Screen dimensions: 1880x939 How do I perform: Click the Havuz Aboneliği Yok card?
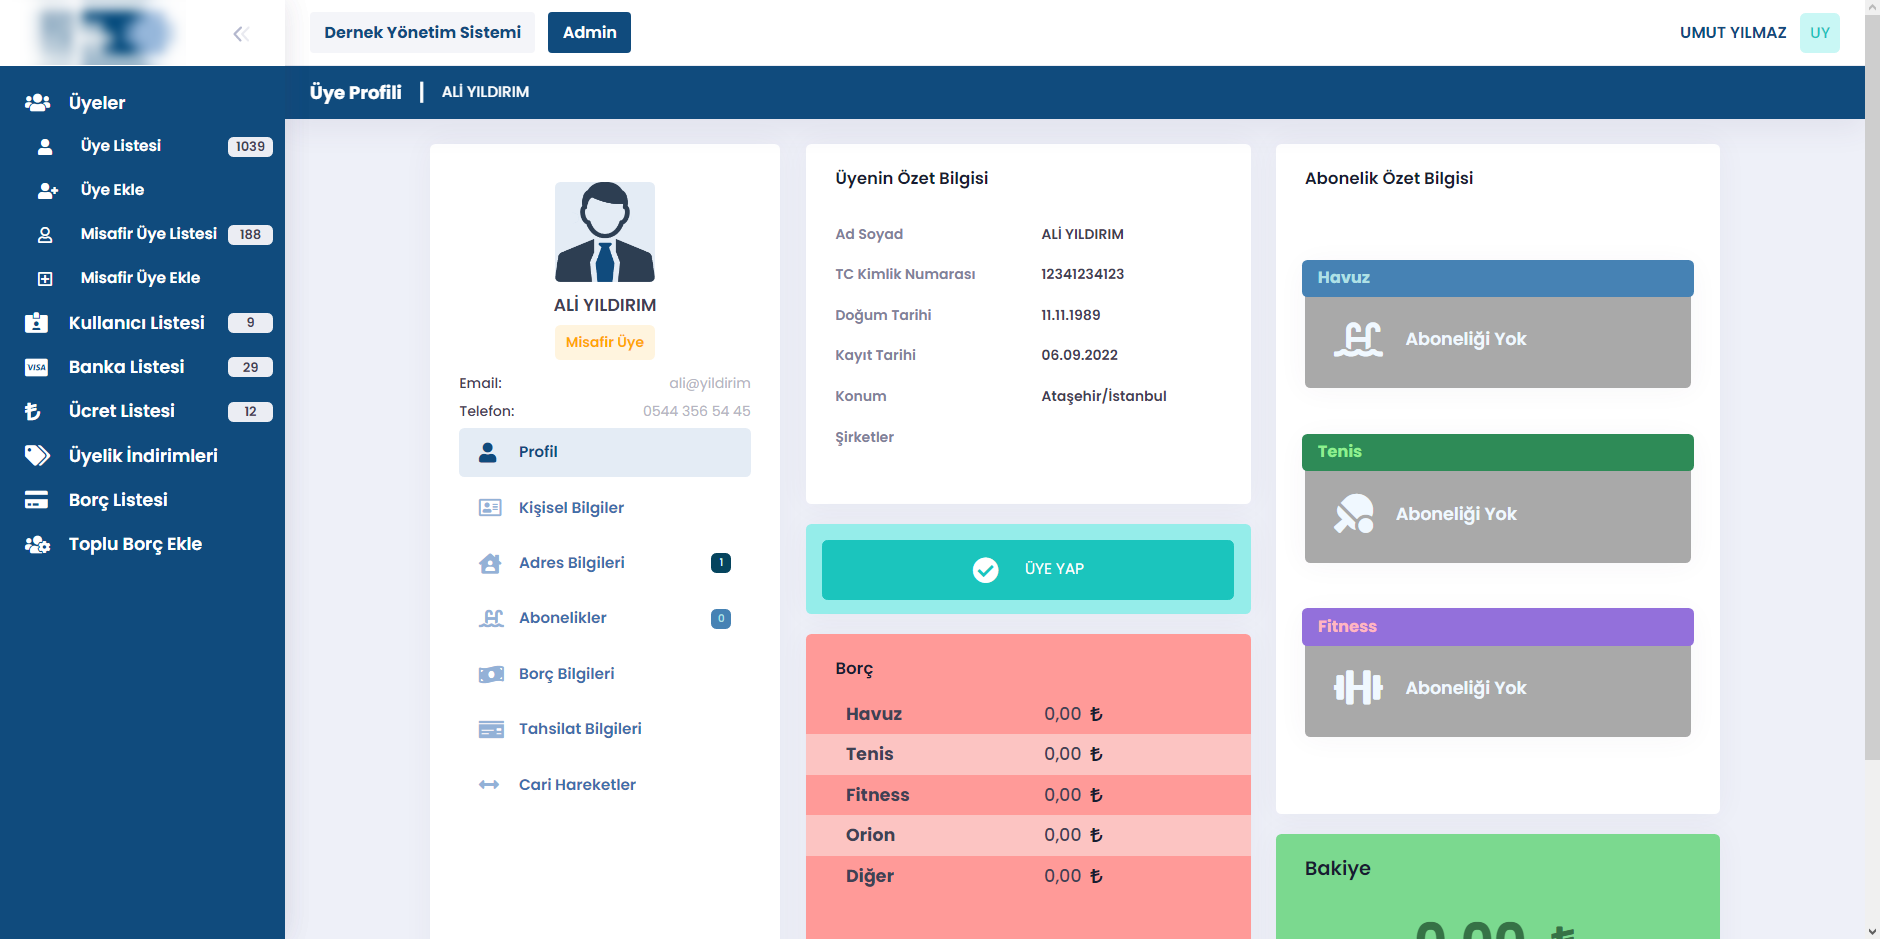pos(1497,341)
